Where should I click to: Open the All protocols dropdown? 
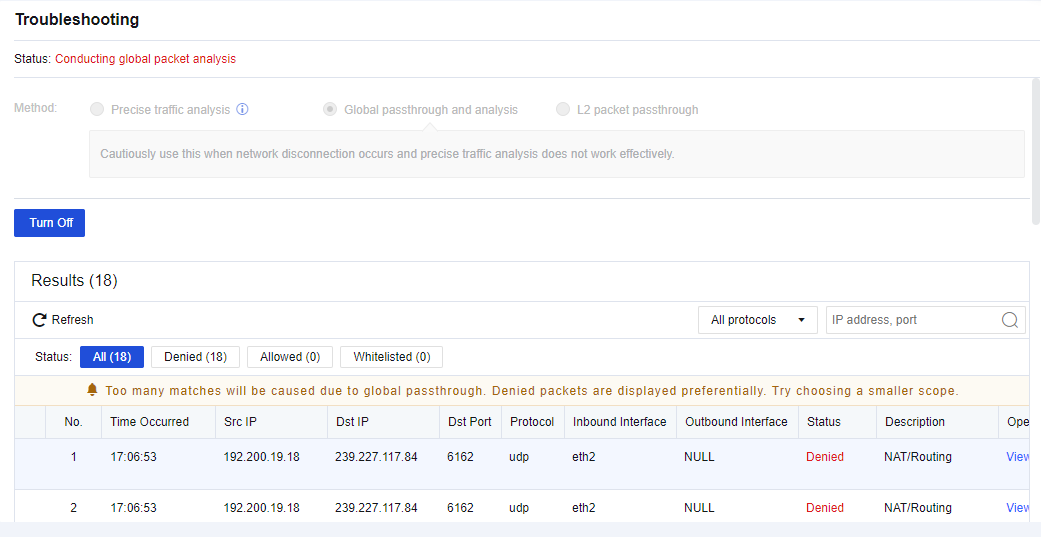[x=758, y=320]
